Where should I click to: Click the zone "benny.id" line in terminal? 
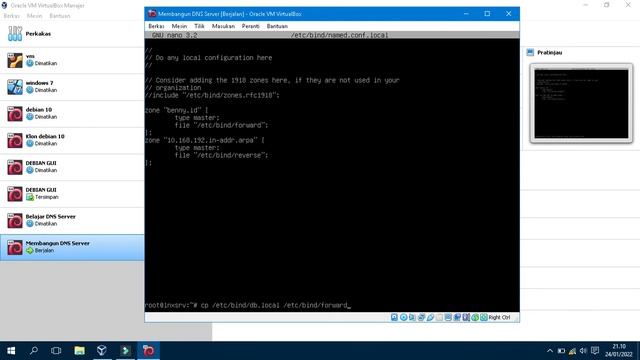[x=176, y=110]
